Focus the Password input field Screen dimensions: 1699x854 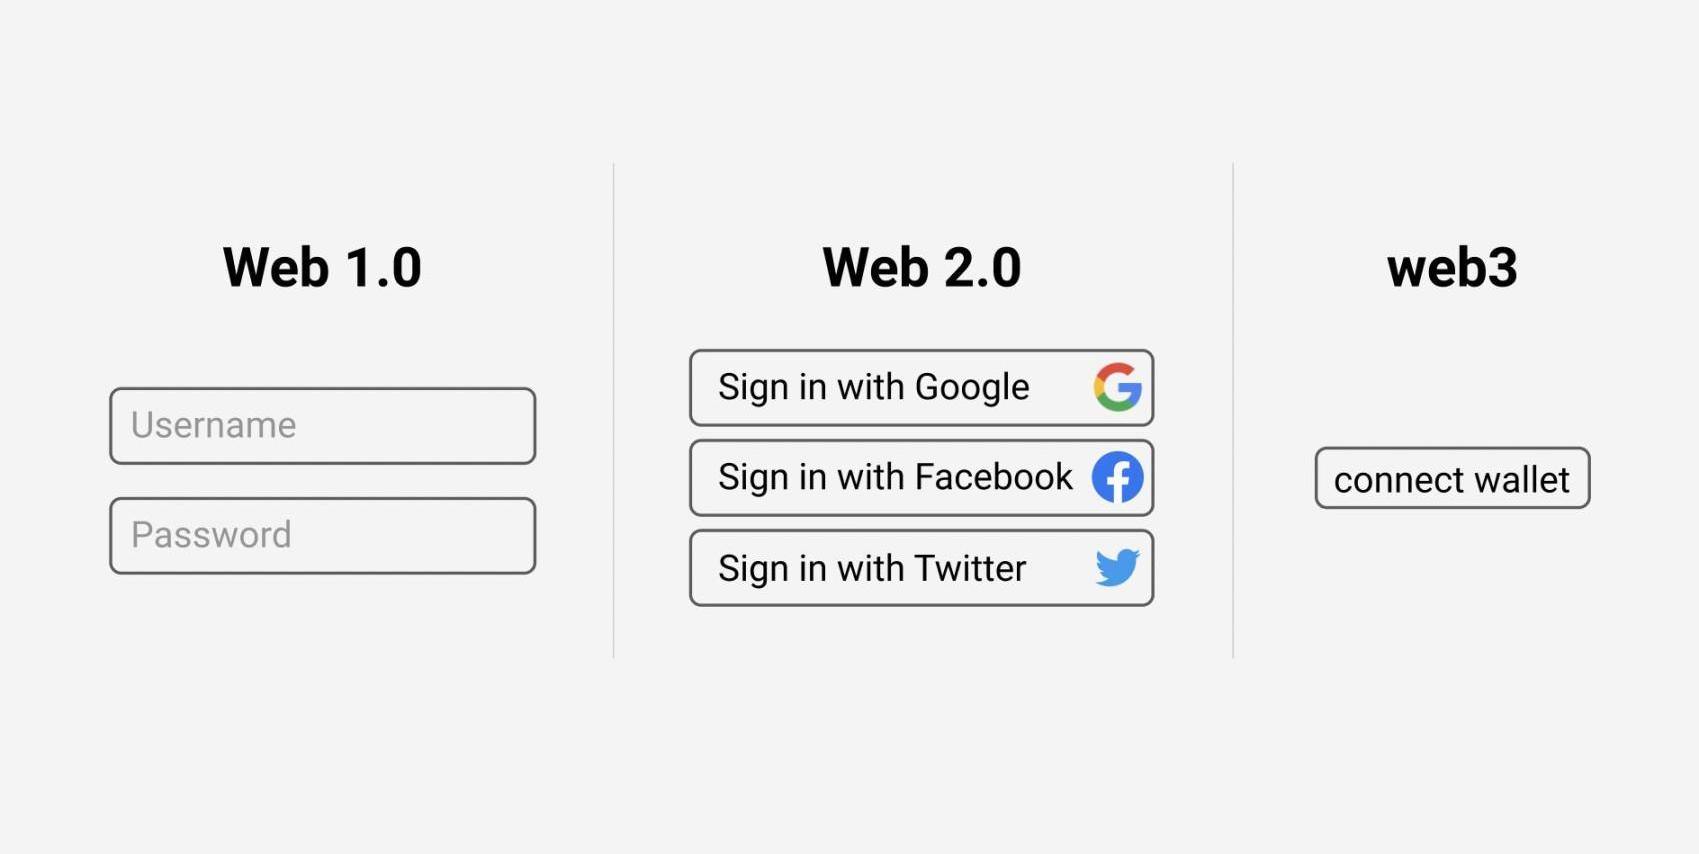(x=322, y=536)
